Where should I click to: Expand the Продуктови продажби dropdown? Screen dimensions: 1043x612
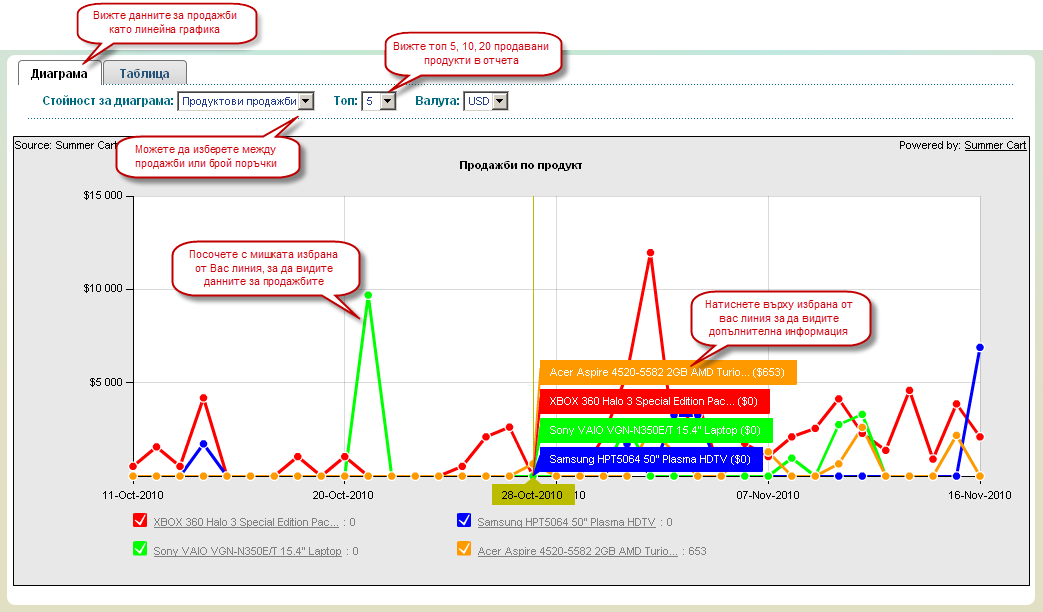click(x=246, y=101)
